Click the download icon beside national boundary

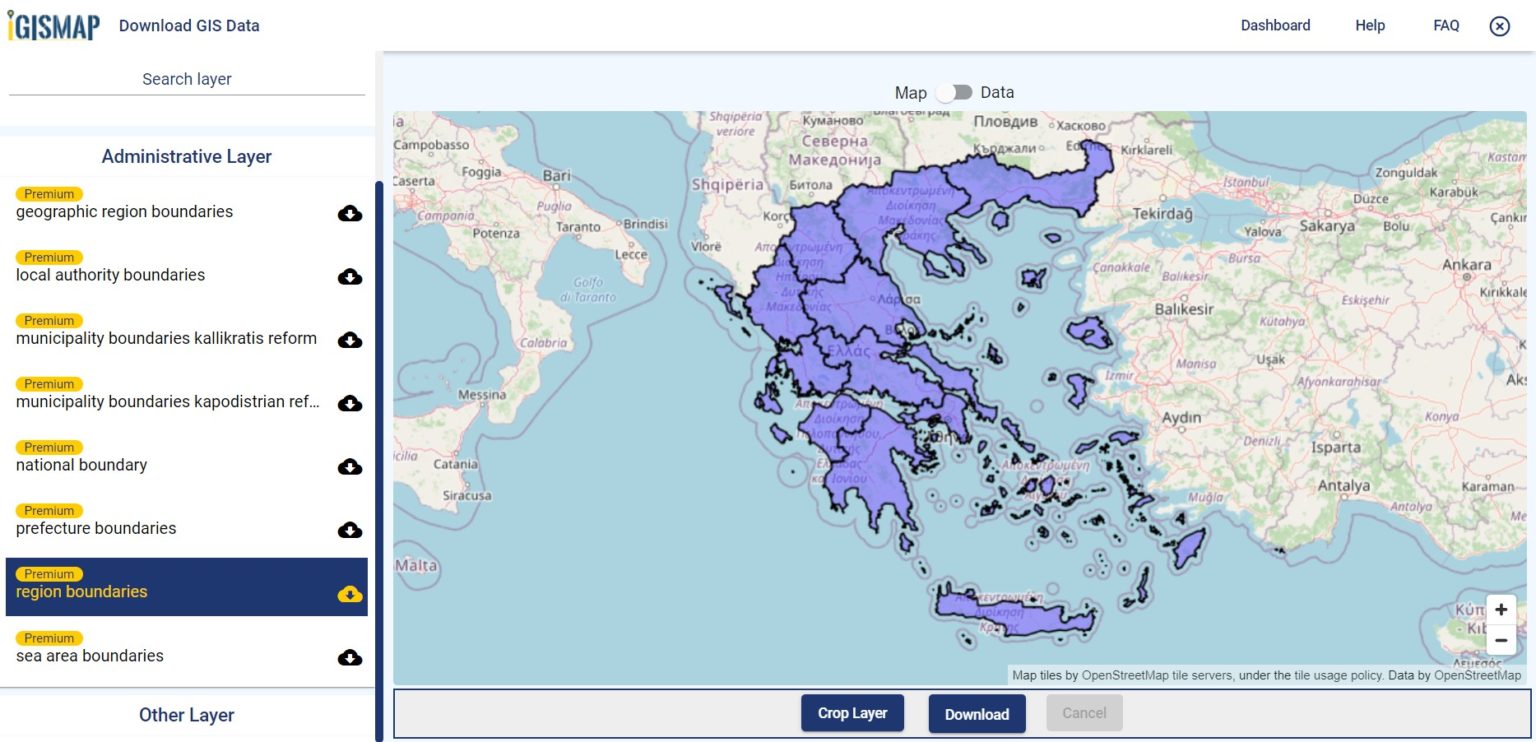[349, 466]
